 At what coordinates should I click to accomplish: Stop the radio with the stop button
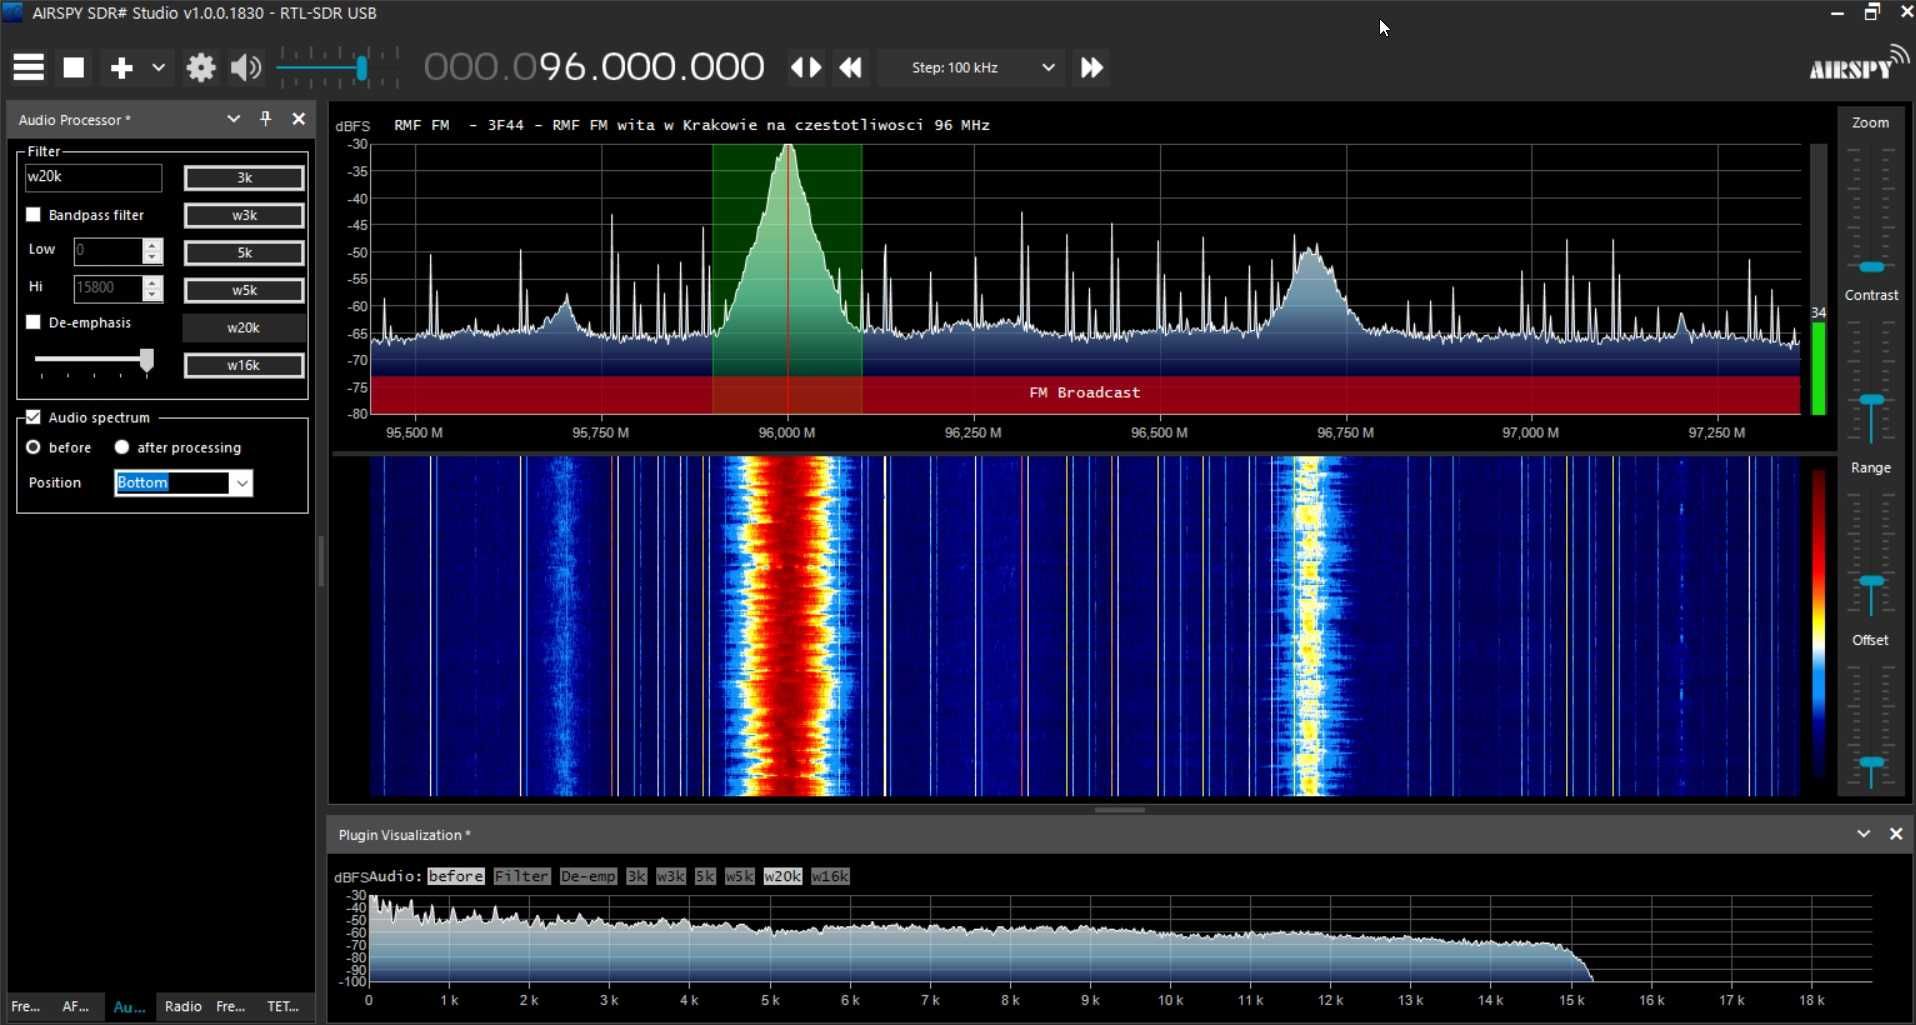click(x=74, y=68)
